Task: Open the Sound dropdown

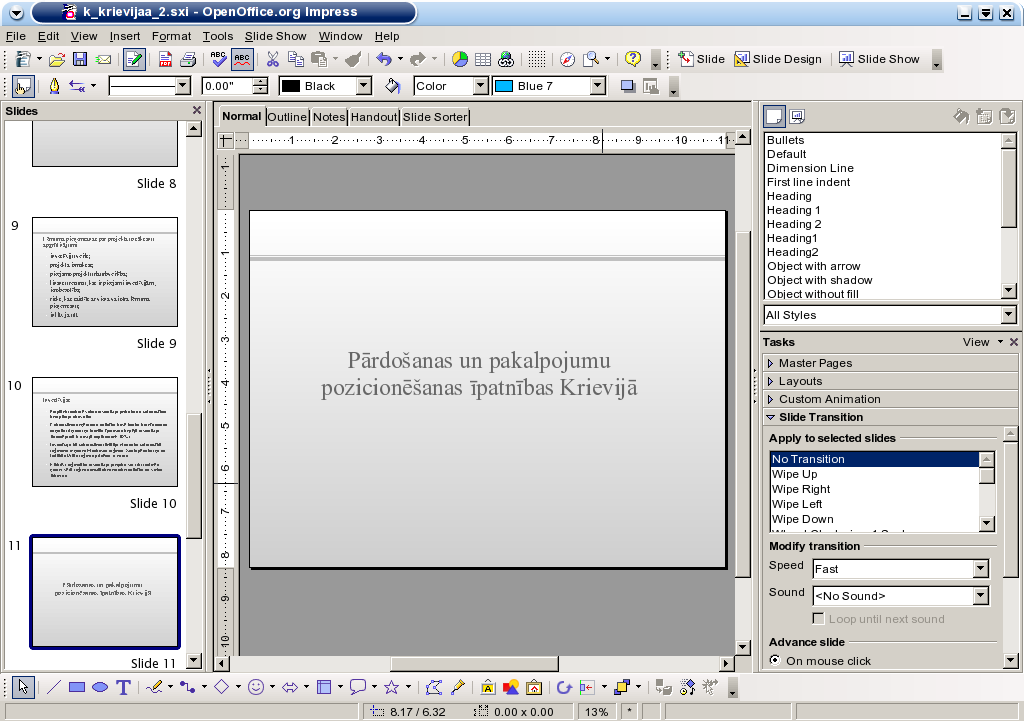Action: click(x=980, y=596)
